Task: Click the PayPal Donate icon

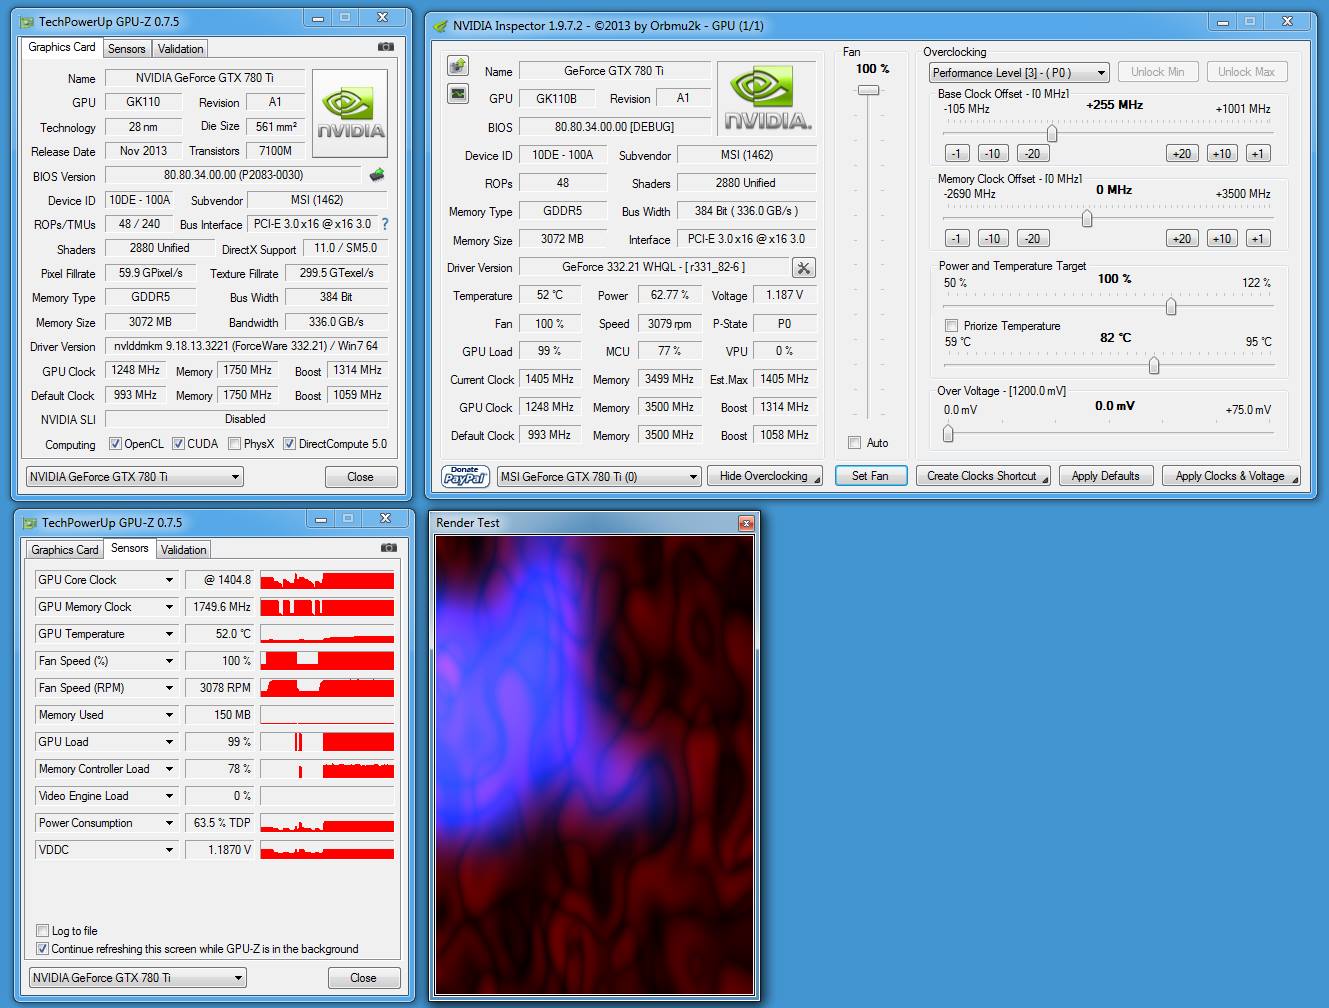Action: pyautogui.click(x=465, y=476)
